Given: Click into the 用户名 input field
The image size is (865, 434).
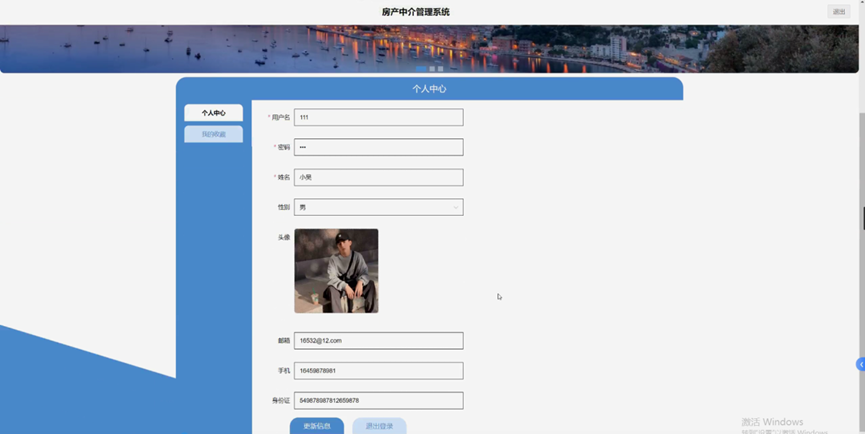Looking at the screenshot, I should [x=378, y=117].
